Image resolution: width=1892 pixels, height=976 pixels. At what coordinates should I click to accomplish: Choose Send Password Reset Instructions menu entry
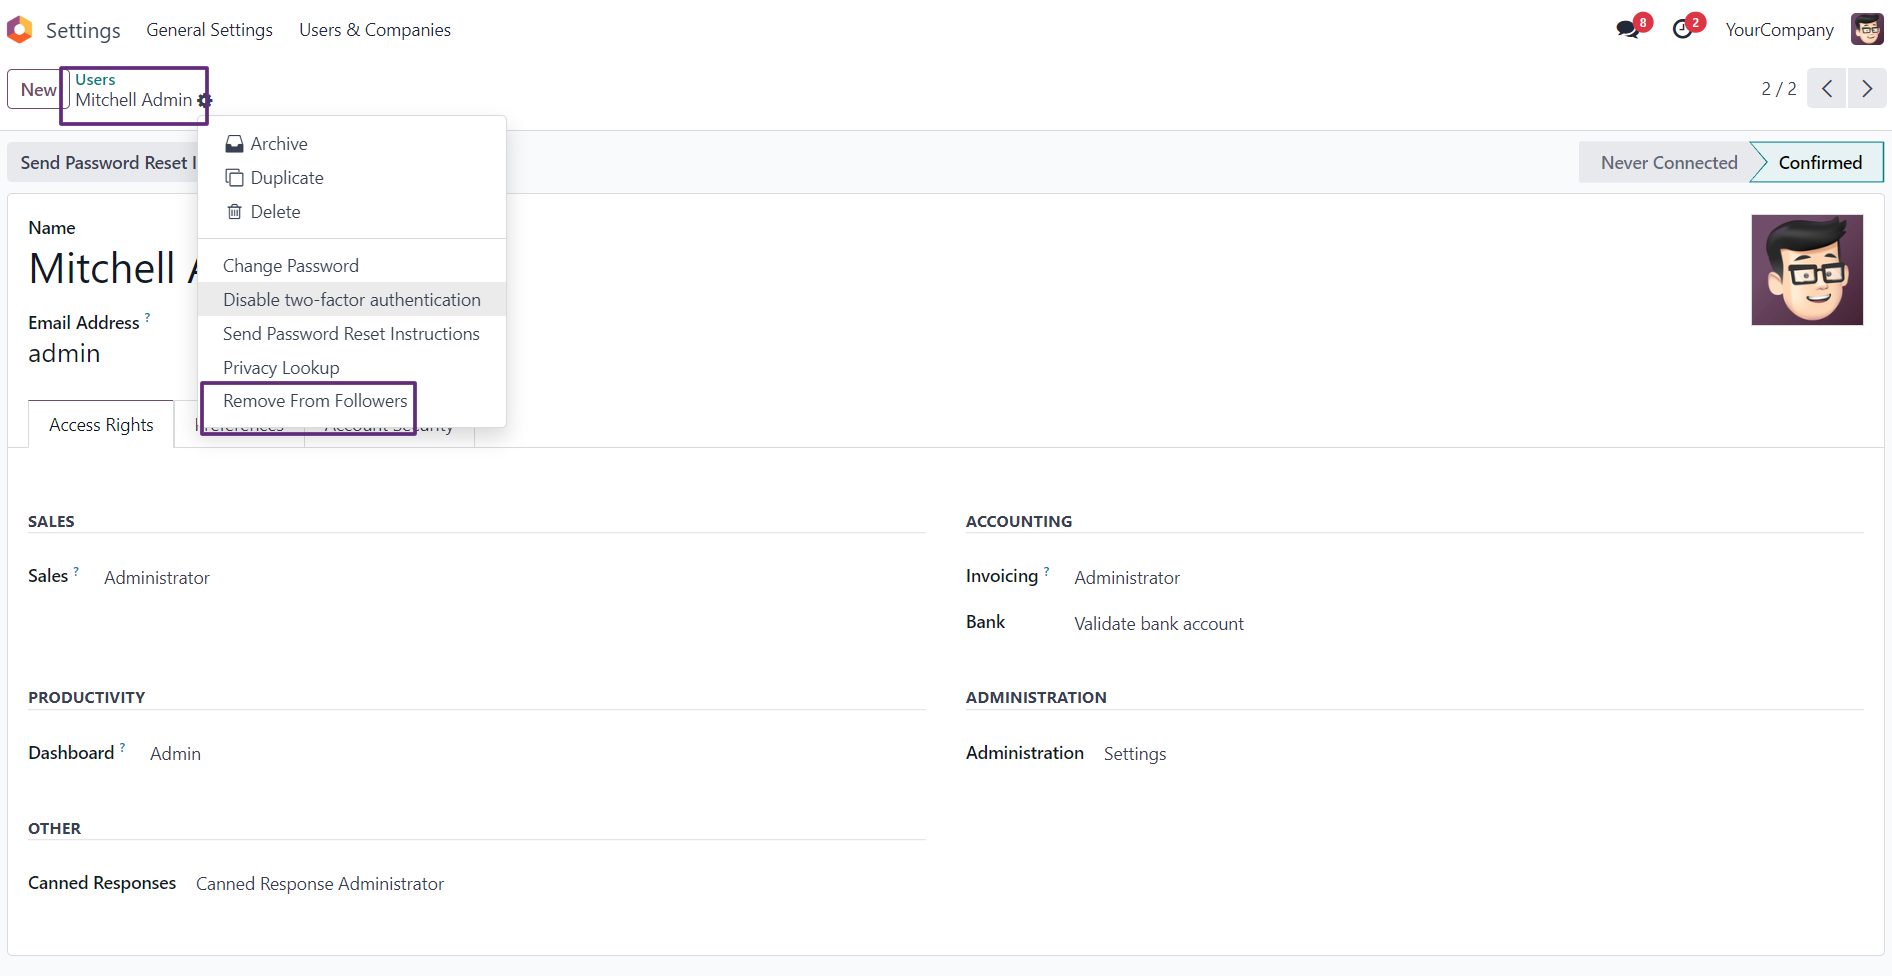[x=352, y=334]
